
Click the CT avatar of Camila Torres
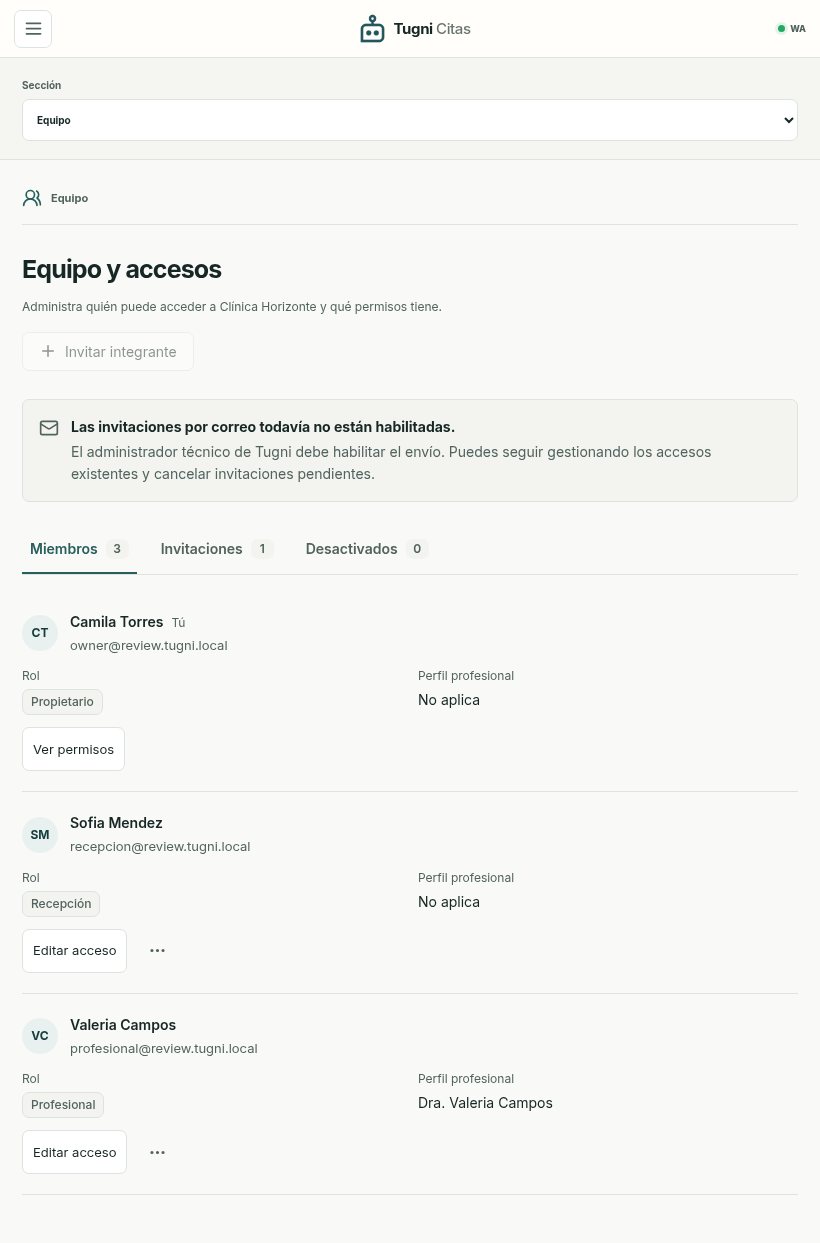[40, 633]
